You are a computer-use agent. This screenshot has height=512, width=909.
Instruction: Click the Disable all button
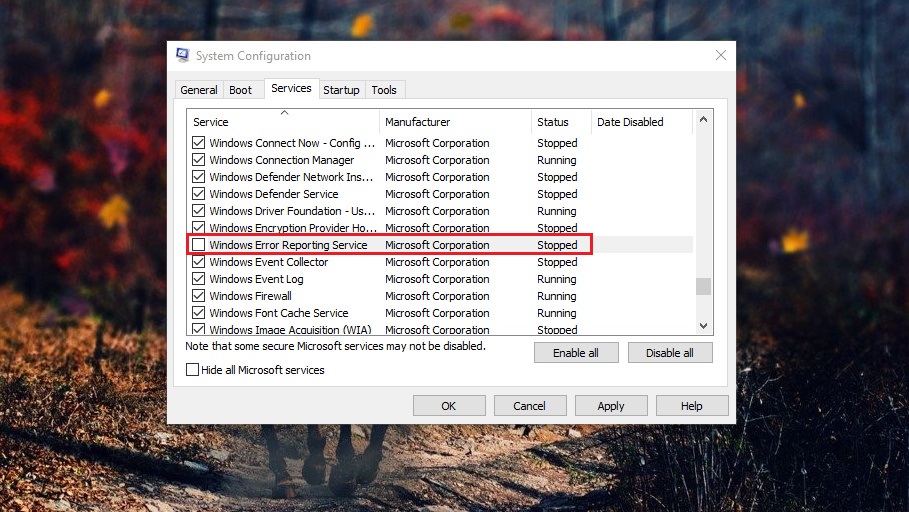click(670, 353)
